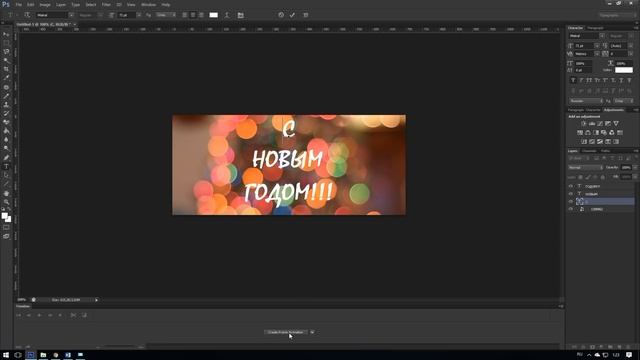Add a Curves adjustment
The width and height of the screenshot is (640, 360).
600,123
